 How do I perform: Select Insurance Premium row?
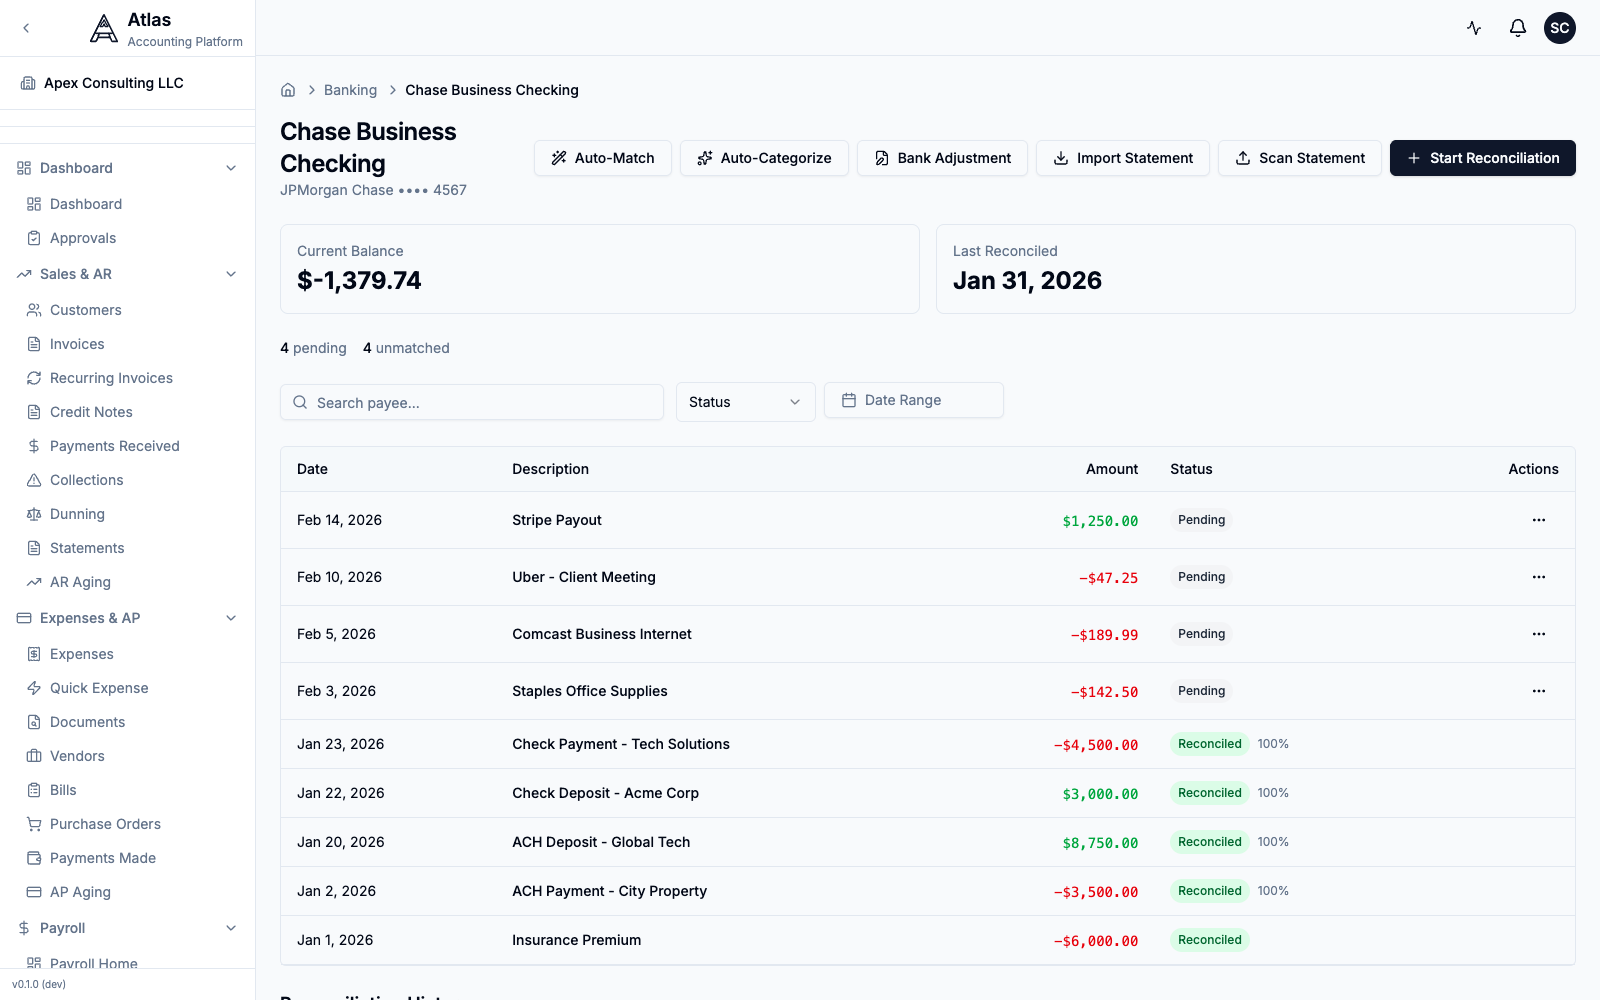click(x=928, y=940)
